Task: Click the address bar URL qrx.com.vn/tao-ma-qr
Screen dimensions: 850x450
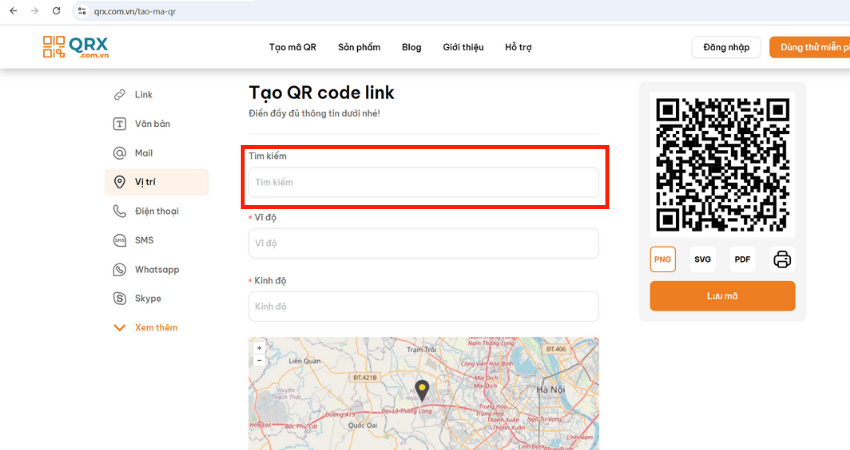Action: tap(134, 11)
